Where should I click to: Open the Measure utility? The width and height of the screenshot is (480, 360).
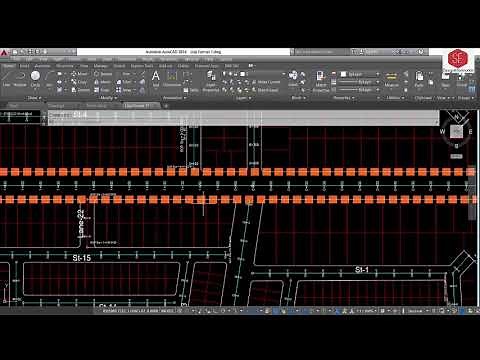click(391, 79)
